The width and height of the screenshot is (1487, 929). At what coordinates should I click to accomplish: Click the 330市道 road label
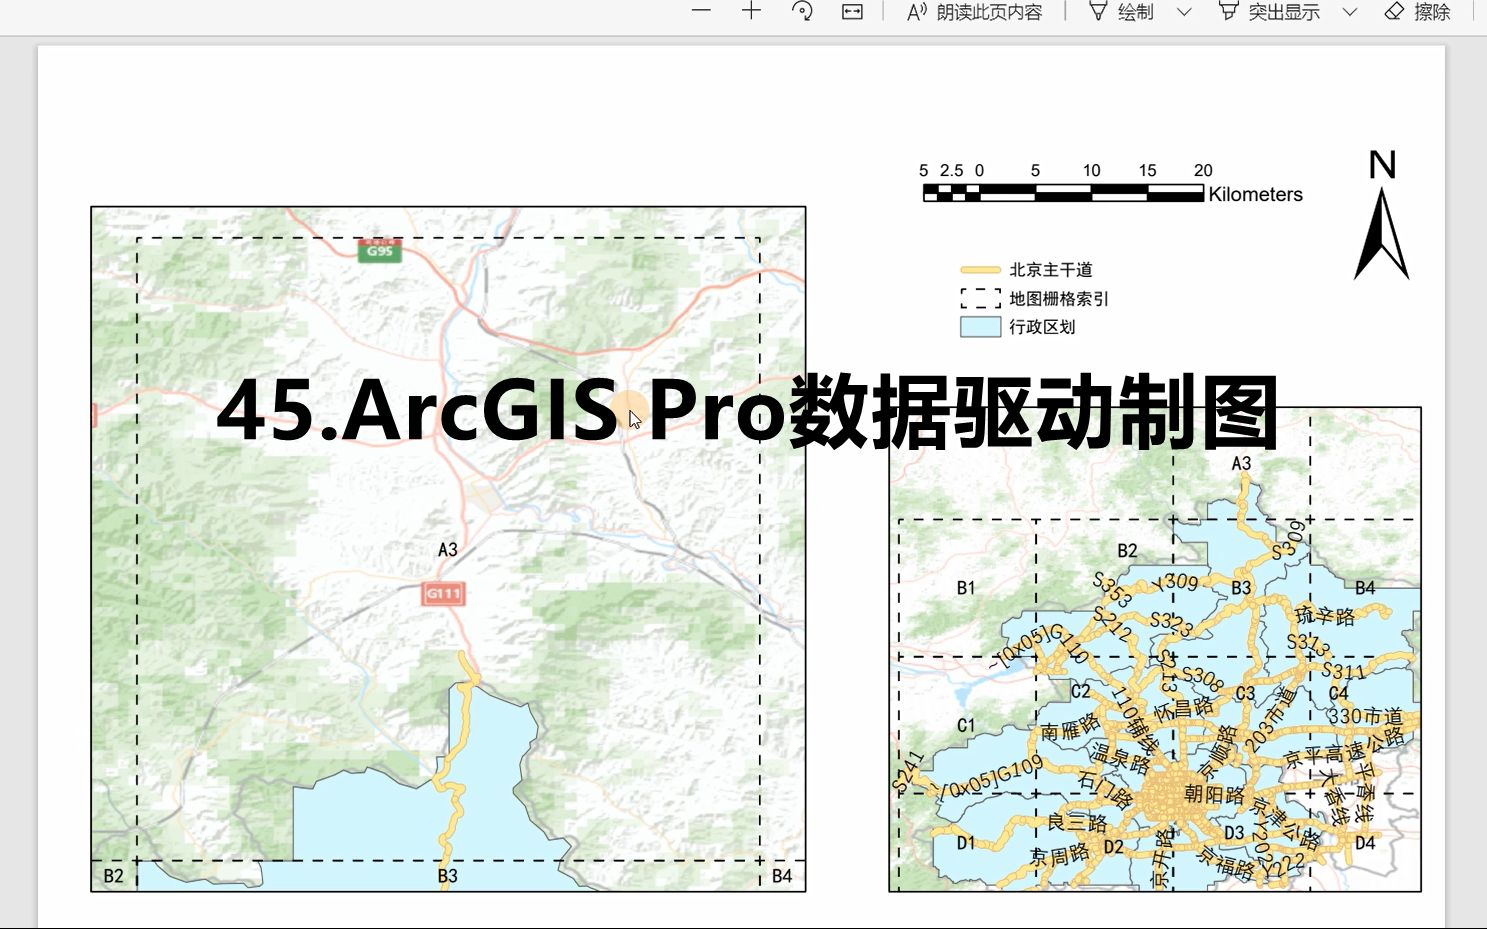(1365, 716)
